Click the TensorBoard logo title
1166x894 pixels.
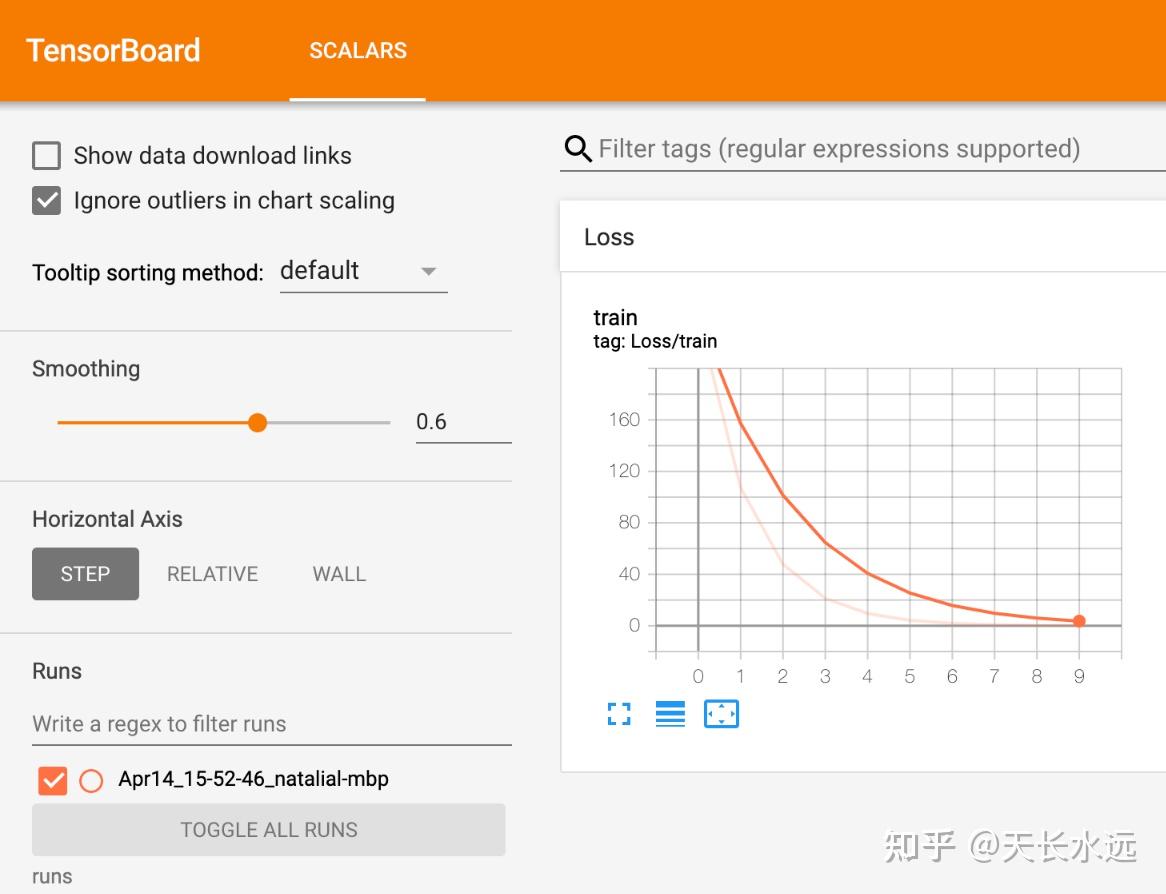pyautogui.click(x=113, y=51)
